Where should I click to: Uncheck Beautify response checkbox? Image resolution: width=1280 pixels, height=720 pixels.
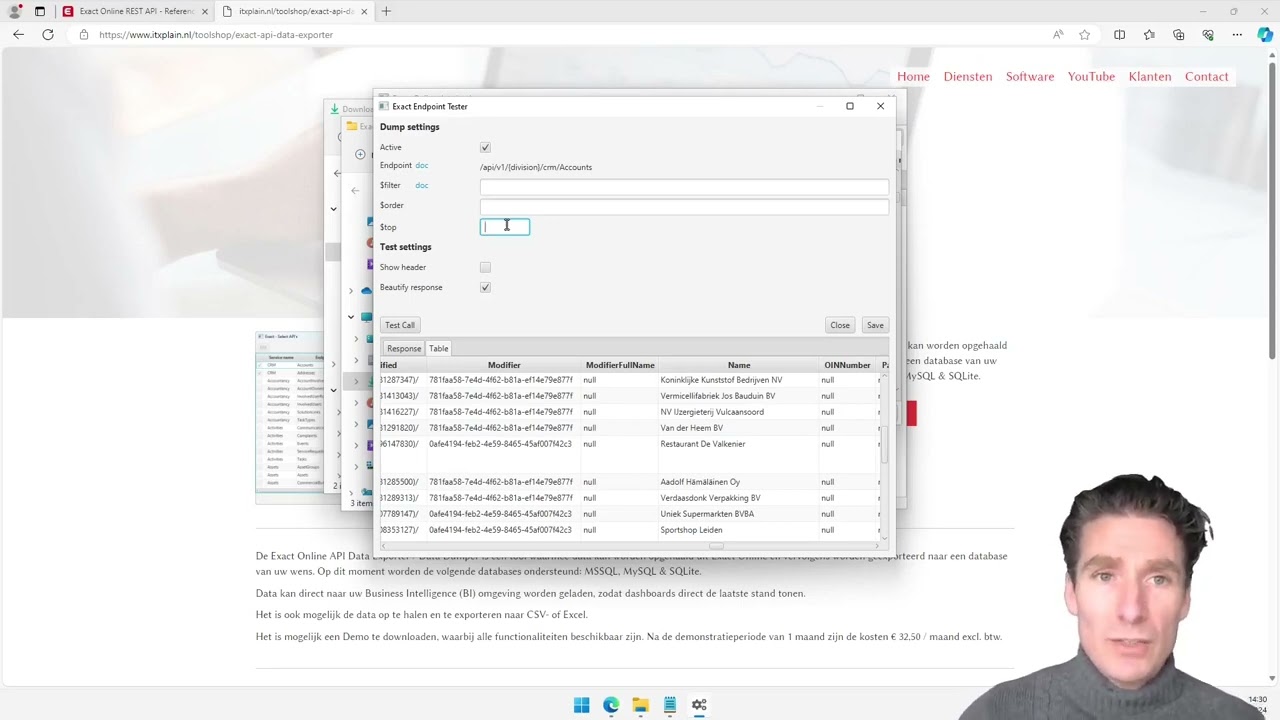pos(485,287)
